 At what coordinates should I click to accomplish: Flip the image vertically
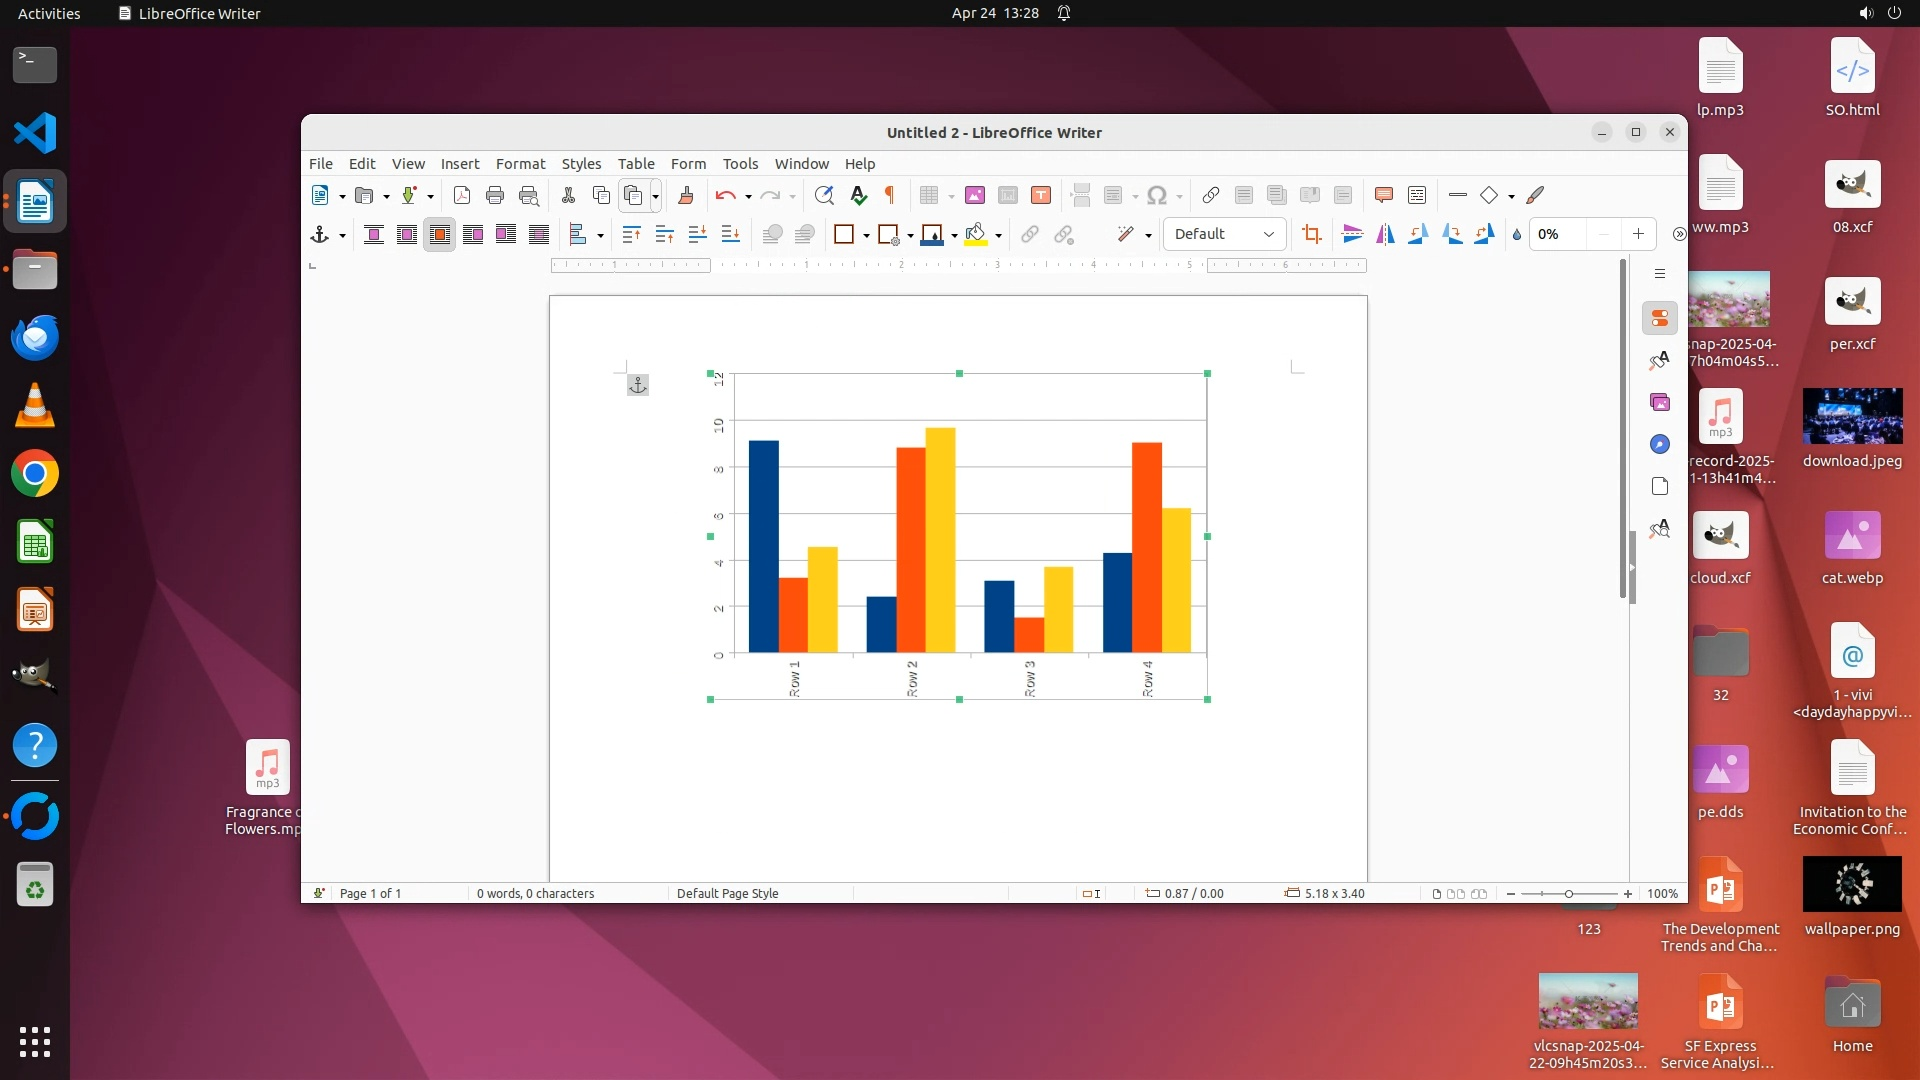coord(1352,234)
